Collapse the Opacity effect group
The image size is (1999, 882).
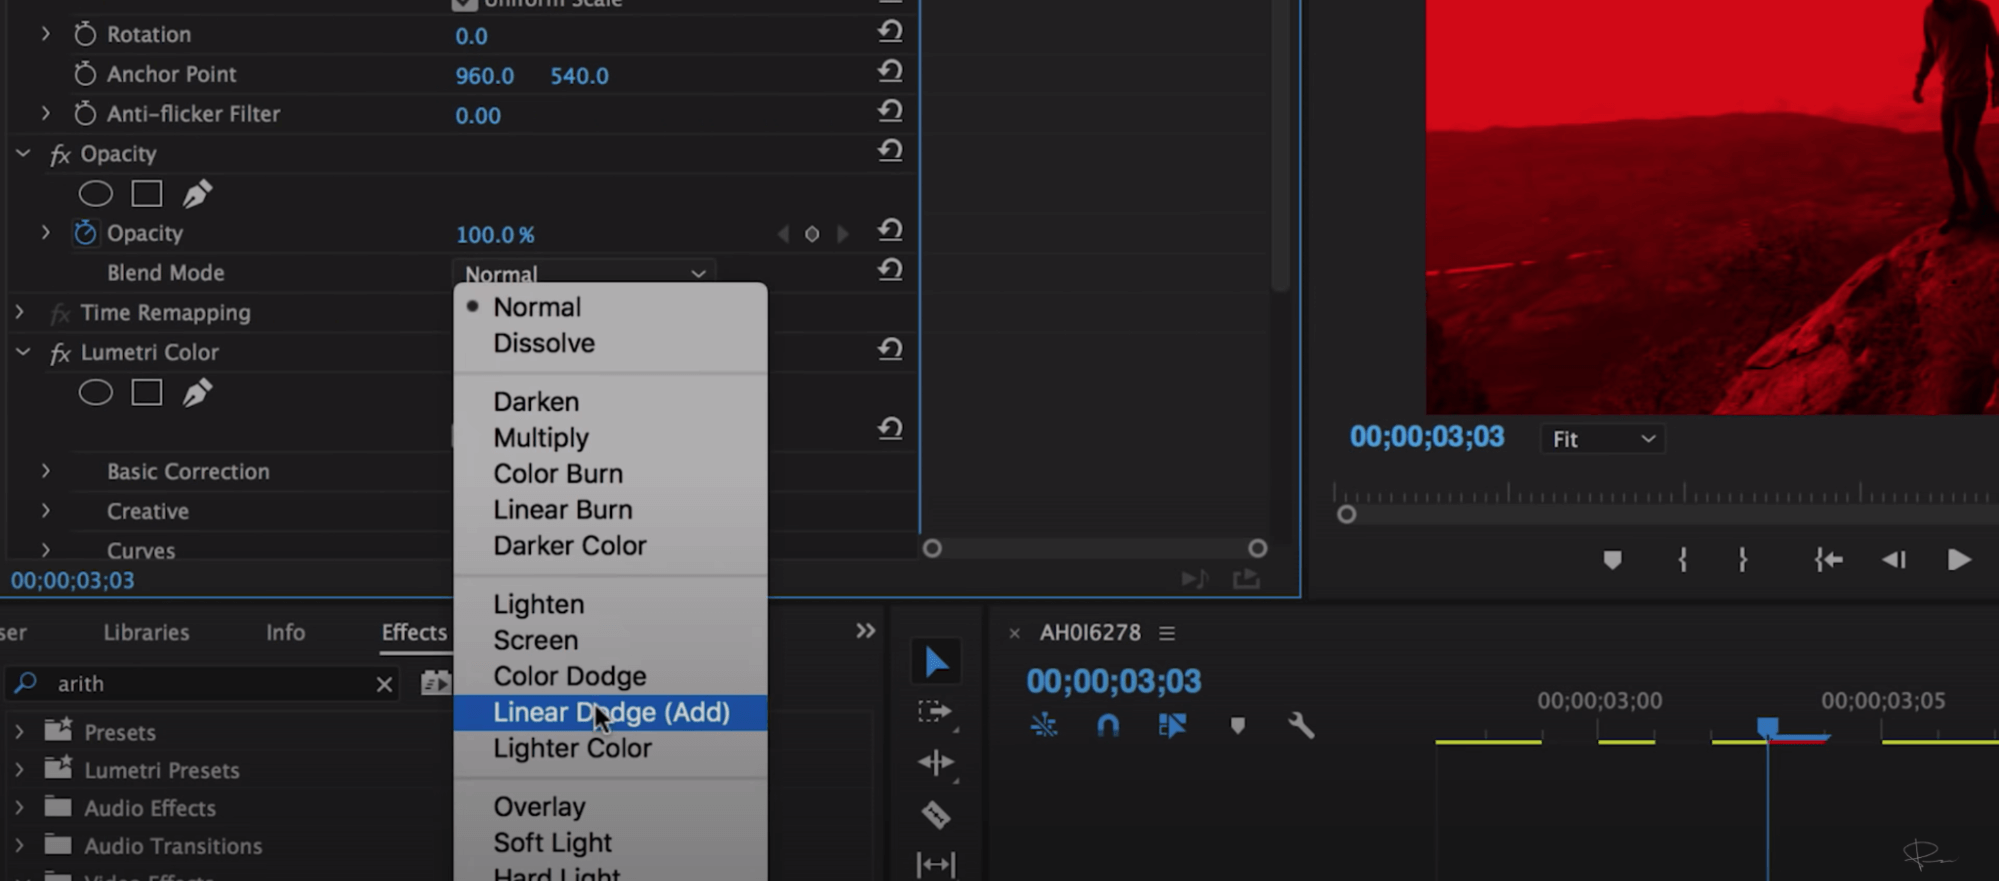[x=22, y=154]
